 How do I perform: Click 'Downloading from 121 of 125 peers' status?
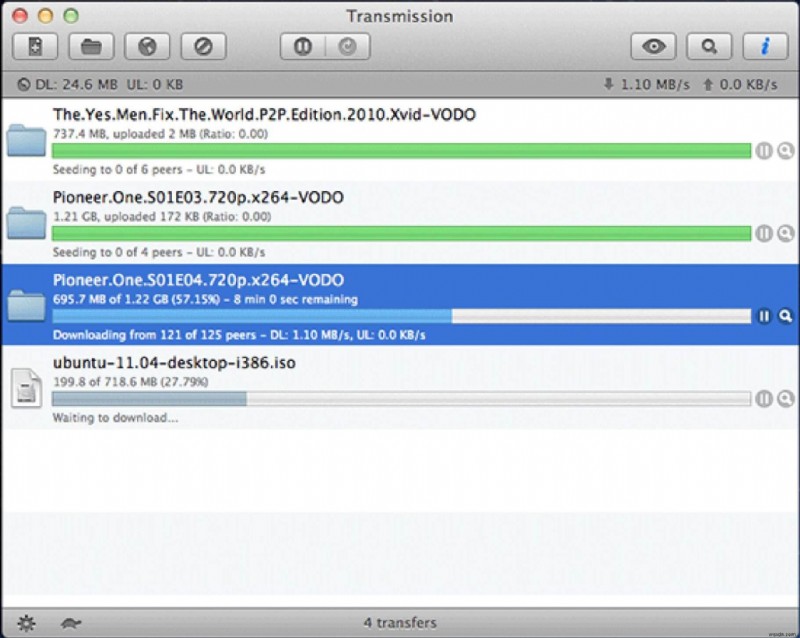(x=239, y=335)
